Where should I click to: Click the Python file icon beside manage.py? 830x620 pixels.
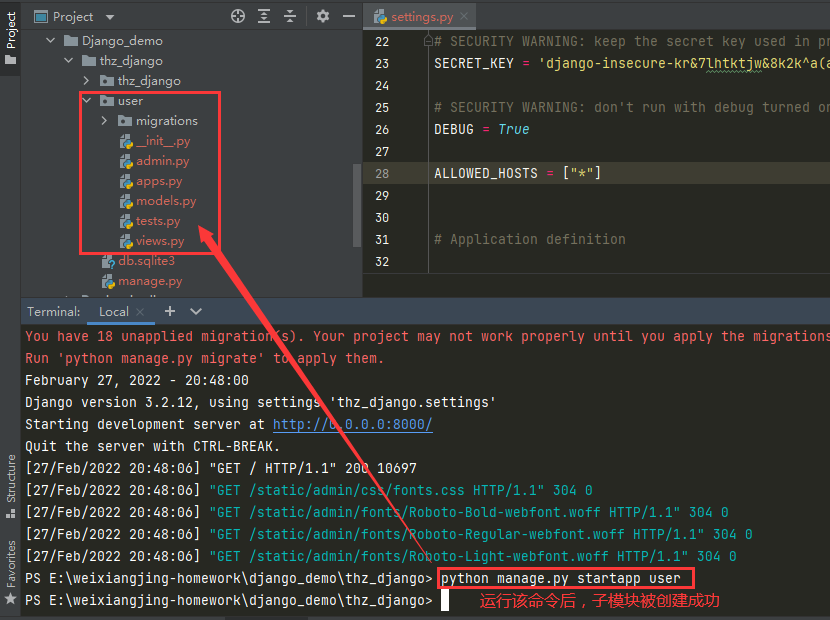click(x=109, y=282)
